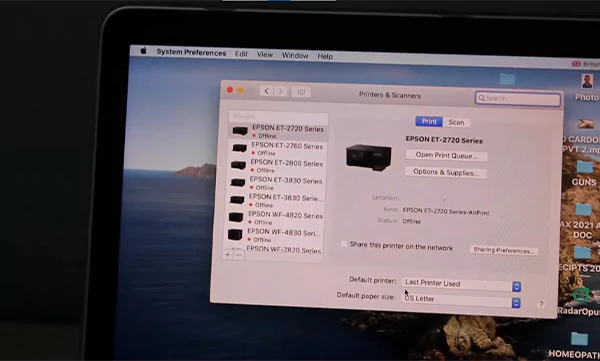Viewport: 600px width, 361px height.
Task: Switch to the Print tab
Action: [429, 121]
